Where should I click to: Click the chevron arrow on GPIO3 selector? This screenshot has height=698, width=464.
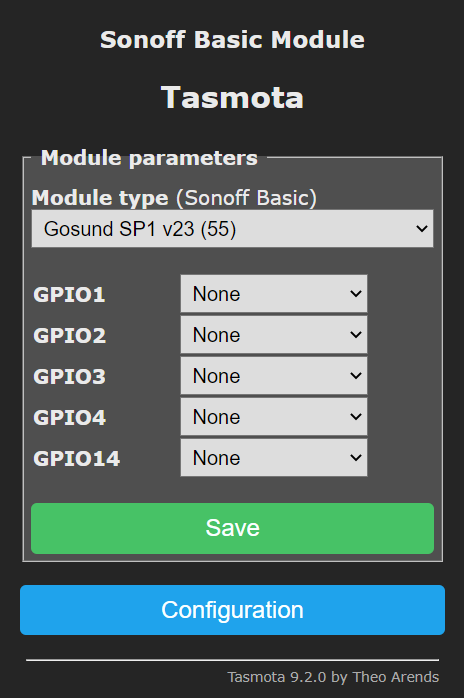(356, 376)
